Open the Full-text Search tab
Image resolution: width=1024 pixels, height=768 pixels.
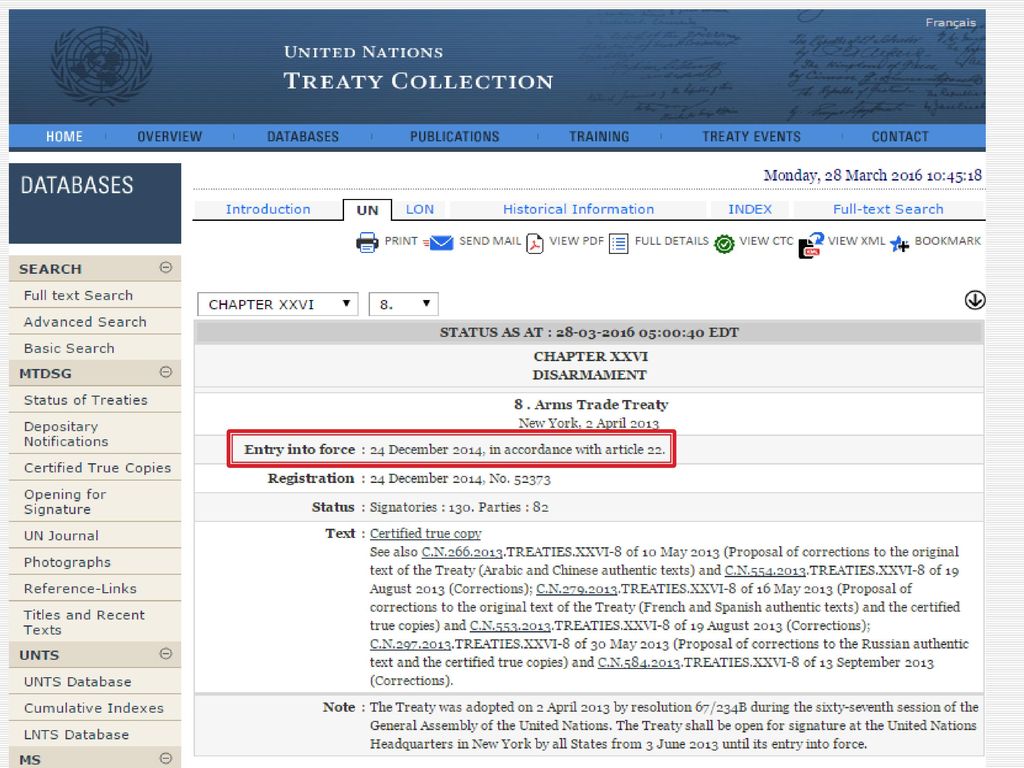(x=888, y=209)
